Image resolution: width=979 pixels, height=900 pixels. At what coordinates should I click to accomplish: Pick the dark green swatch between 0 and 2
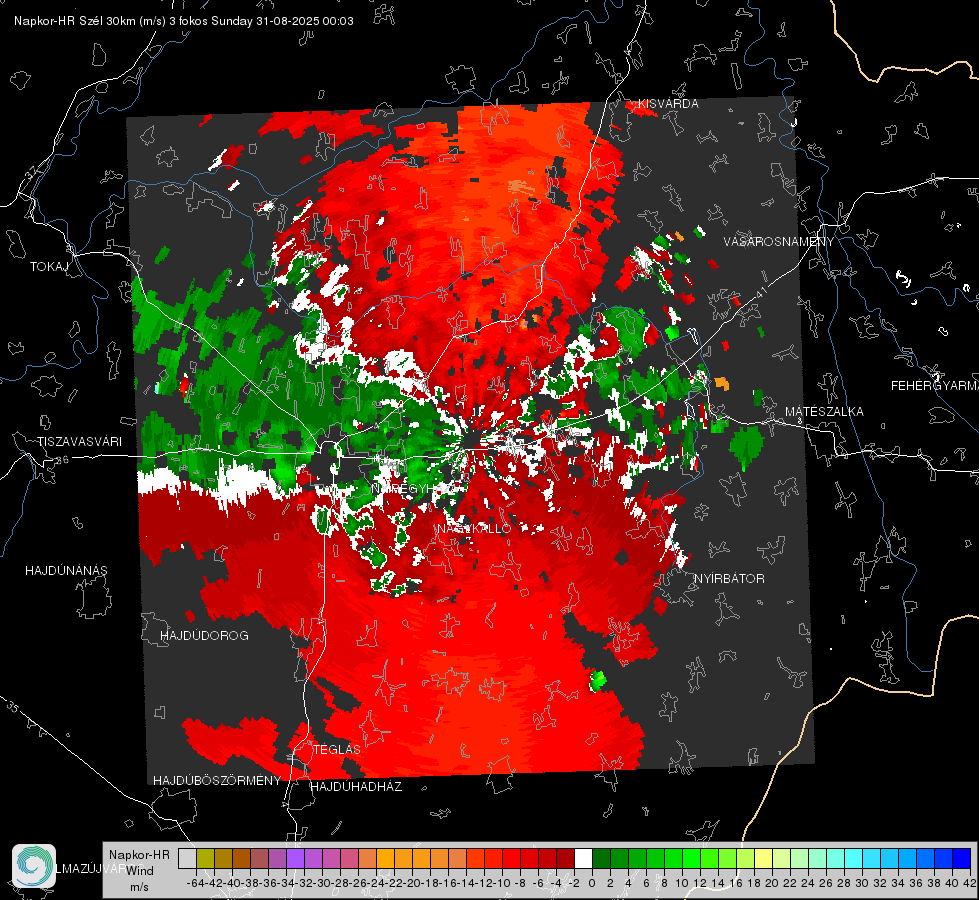coord(601,859)
